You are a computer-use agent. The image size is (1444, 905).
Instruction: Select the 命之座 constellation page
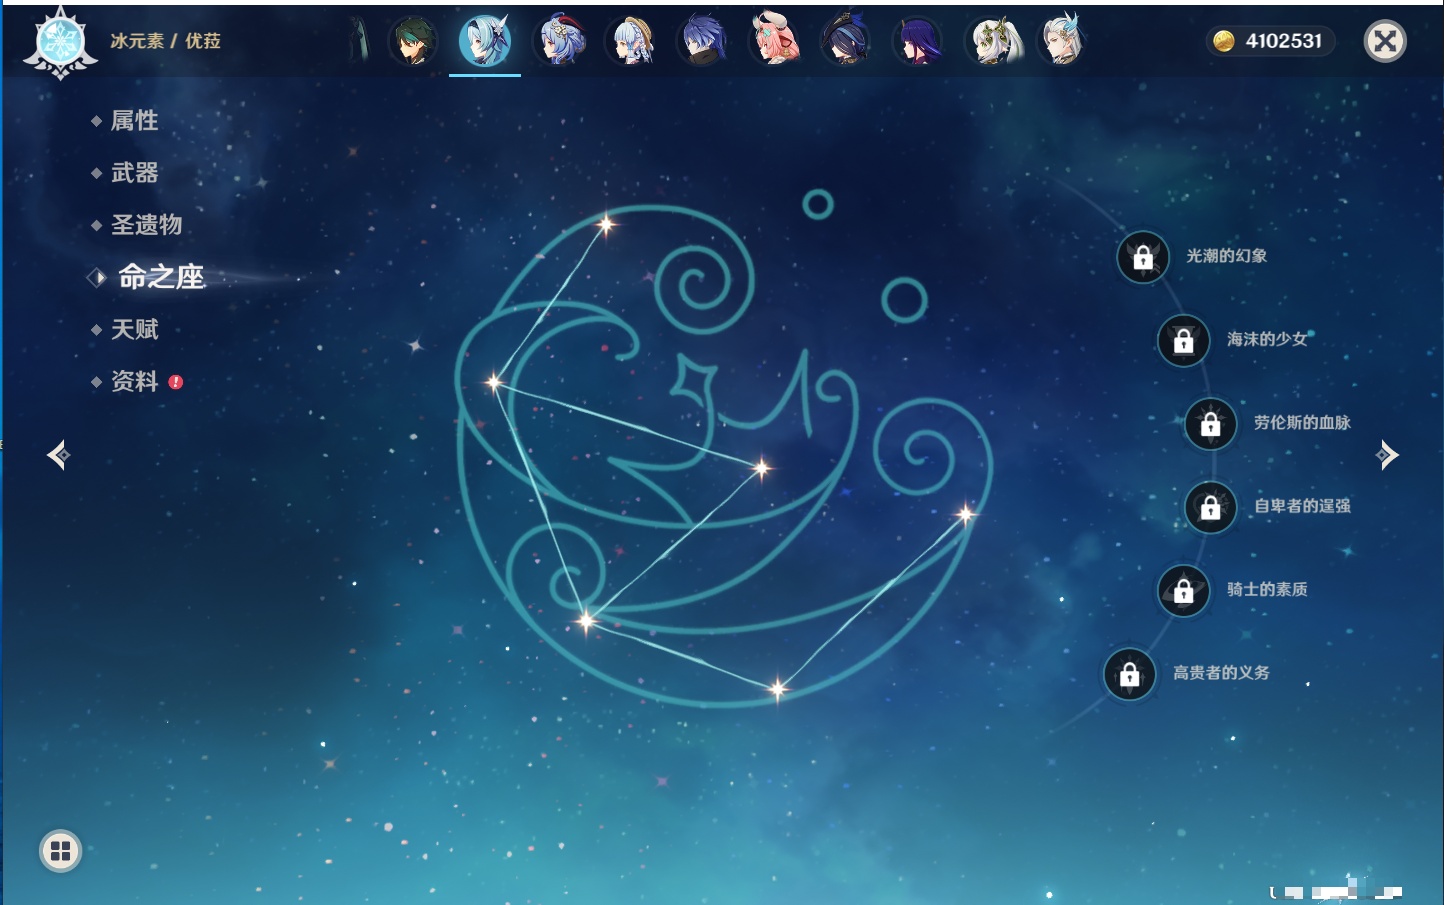pos(160,277)
